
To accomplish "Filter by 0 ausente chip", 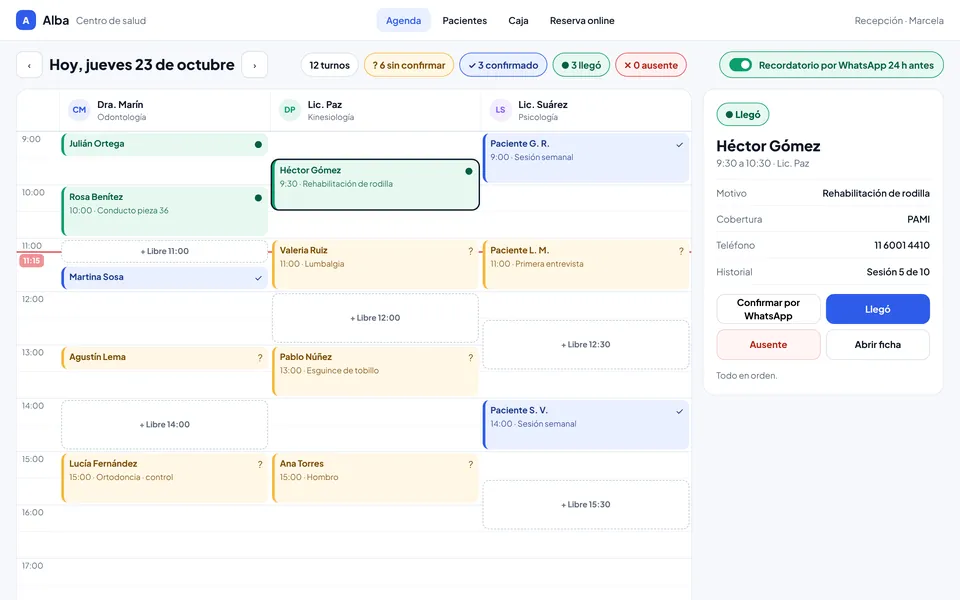I will (651, 65).
